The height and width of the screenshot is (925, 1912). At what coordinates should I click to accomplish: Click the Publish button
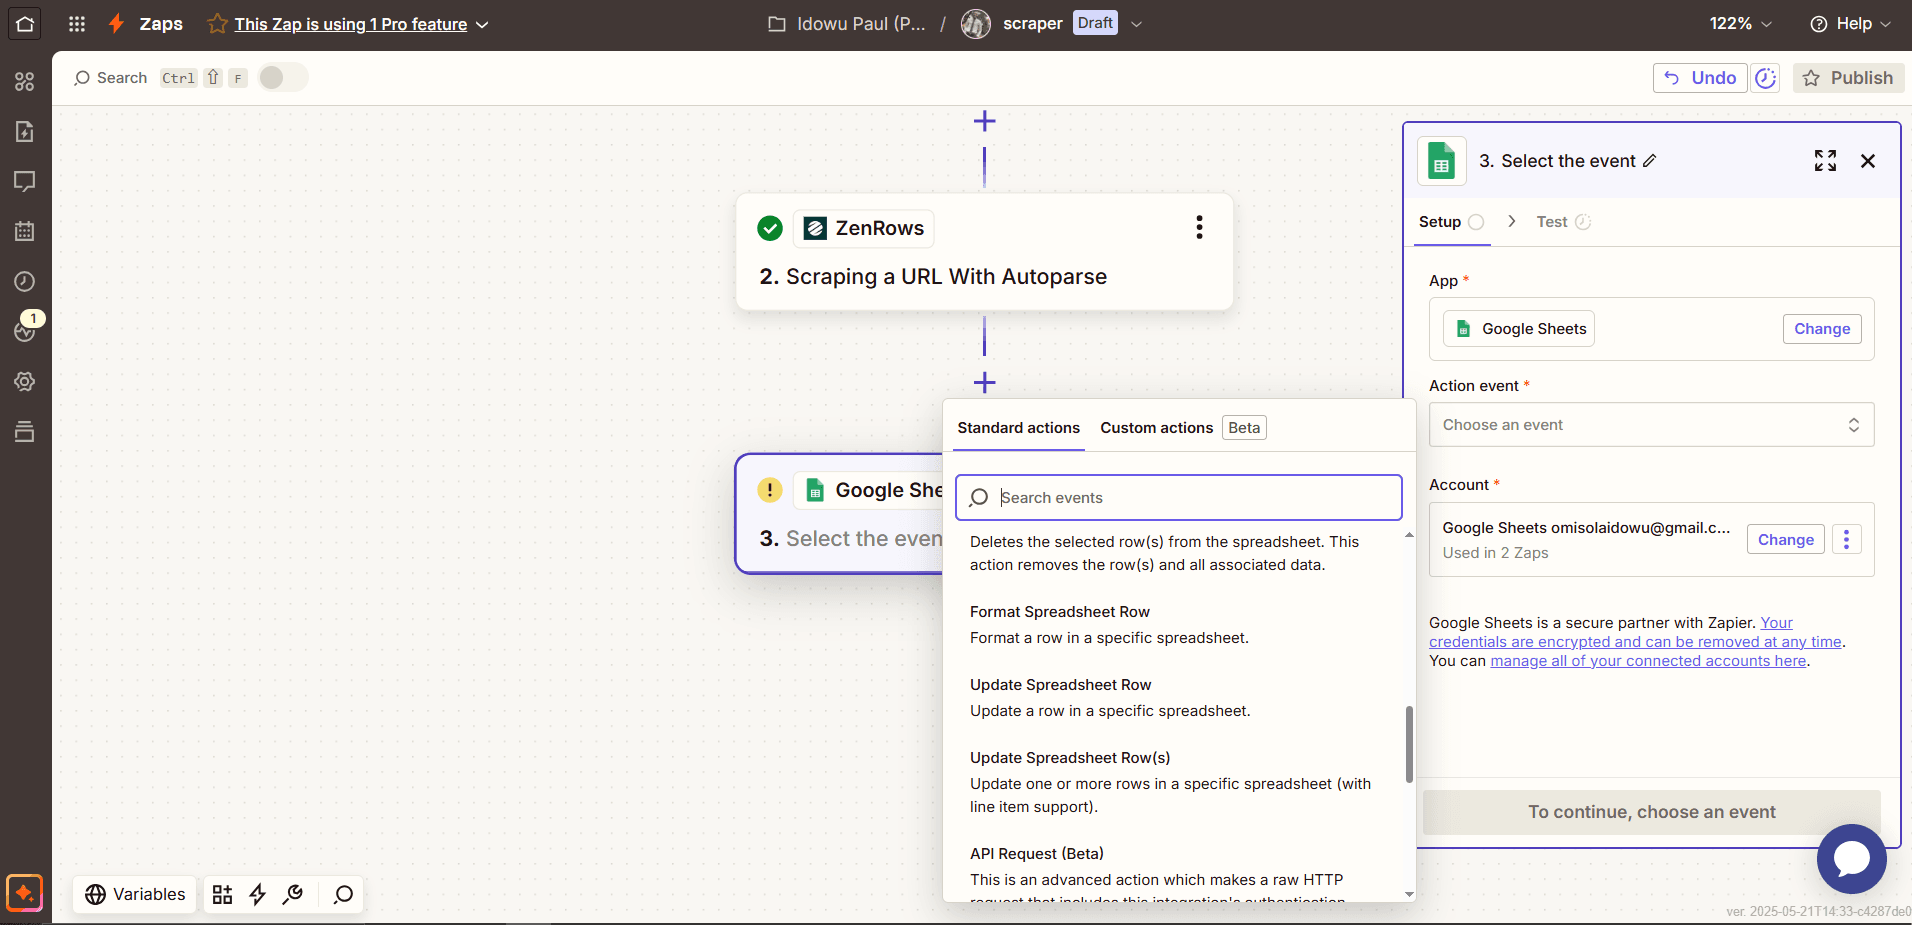[x=1848, y=78]
